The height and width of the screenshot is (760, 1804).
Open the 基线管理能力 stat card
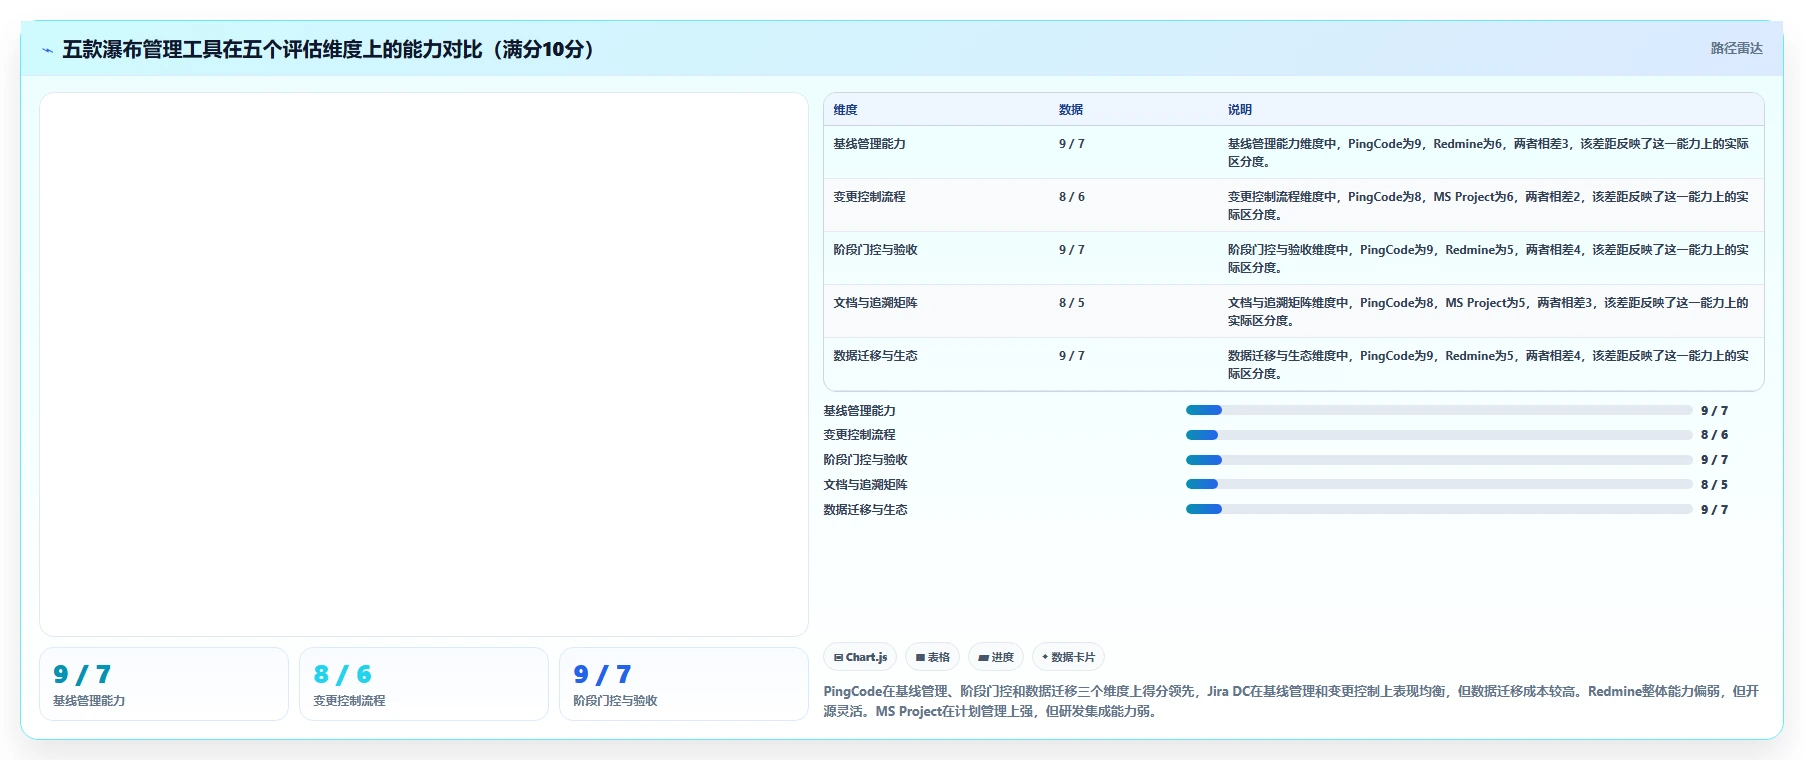164,684
